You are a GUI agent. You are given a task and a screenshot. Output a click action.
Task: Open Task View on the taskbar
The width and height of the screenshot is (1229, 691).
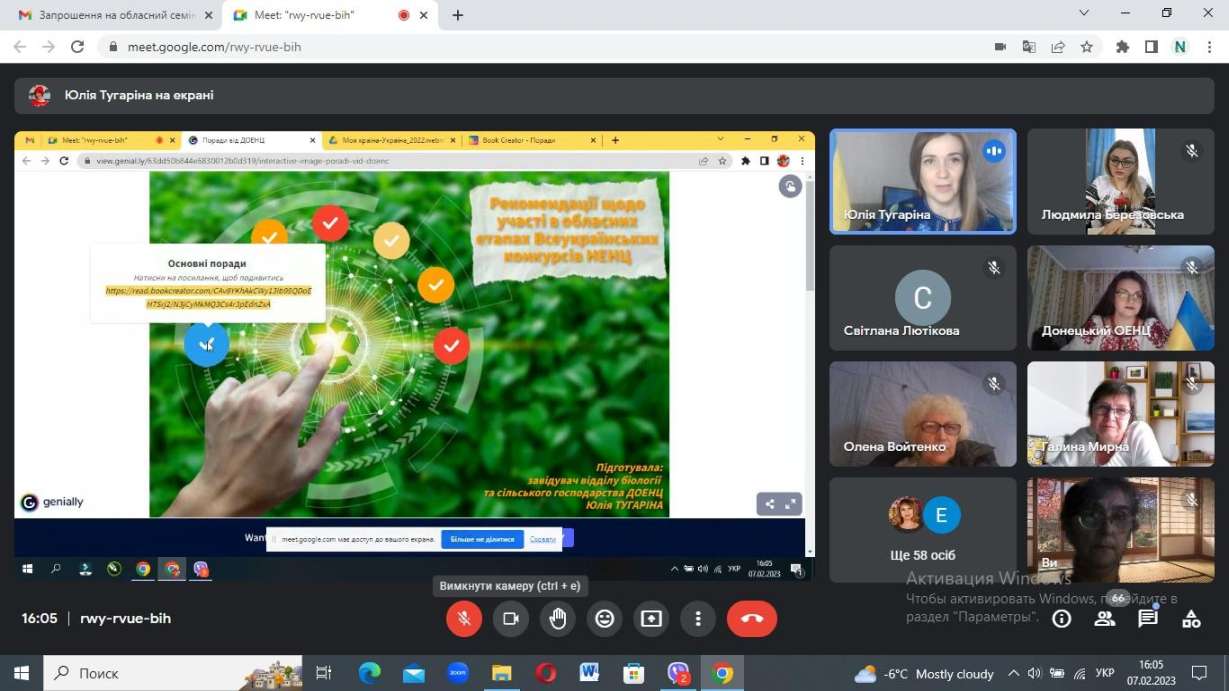click(323, 673)
